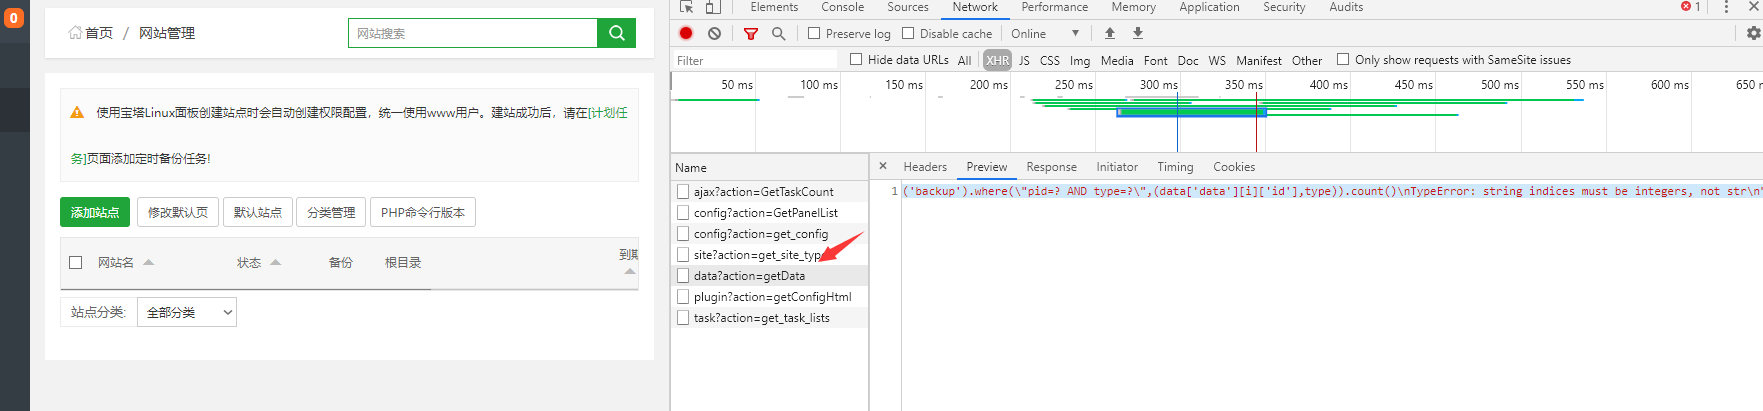Filter requests by Img type
This screenshot has width=1763, height=411.
(1080, 60)
